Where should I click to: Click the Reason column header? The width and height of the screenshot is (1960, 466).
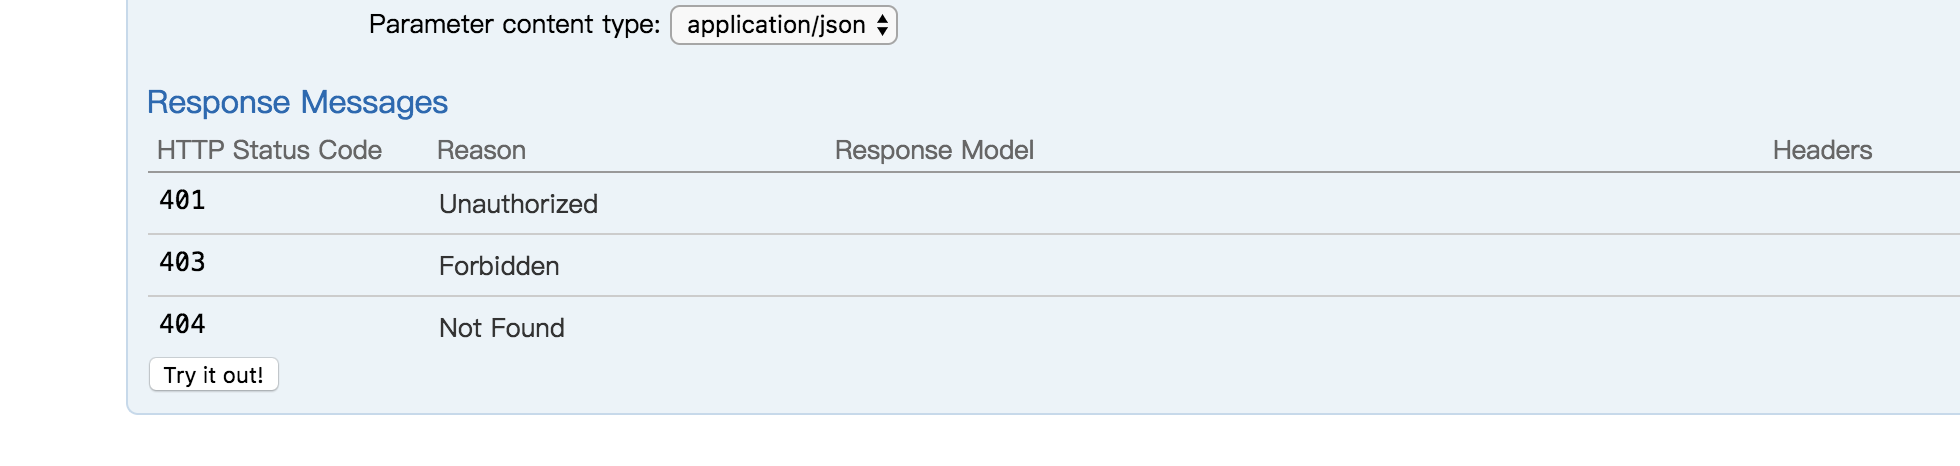coord(481,150)
